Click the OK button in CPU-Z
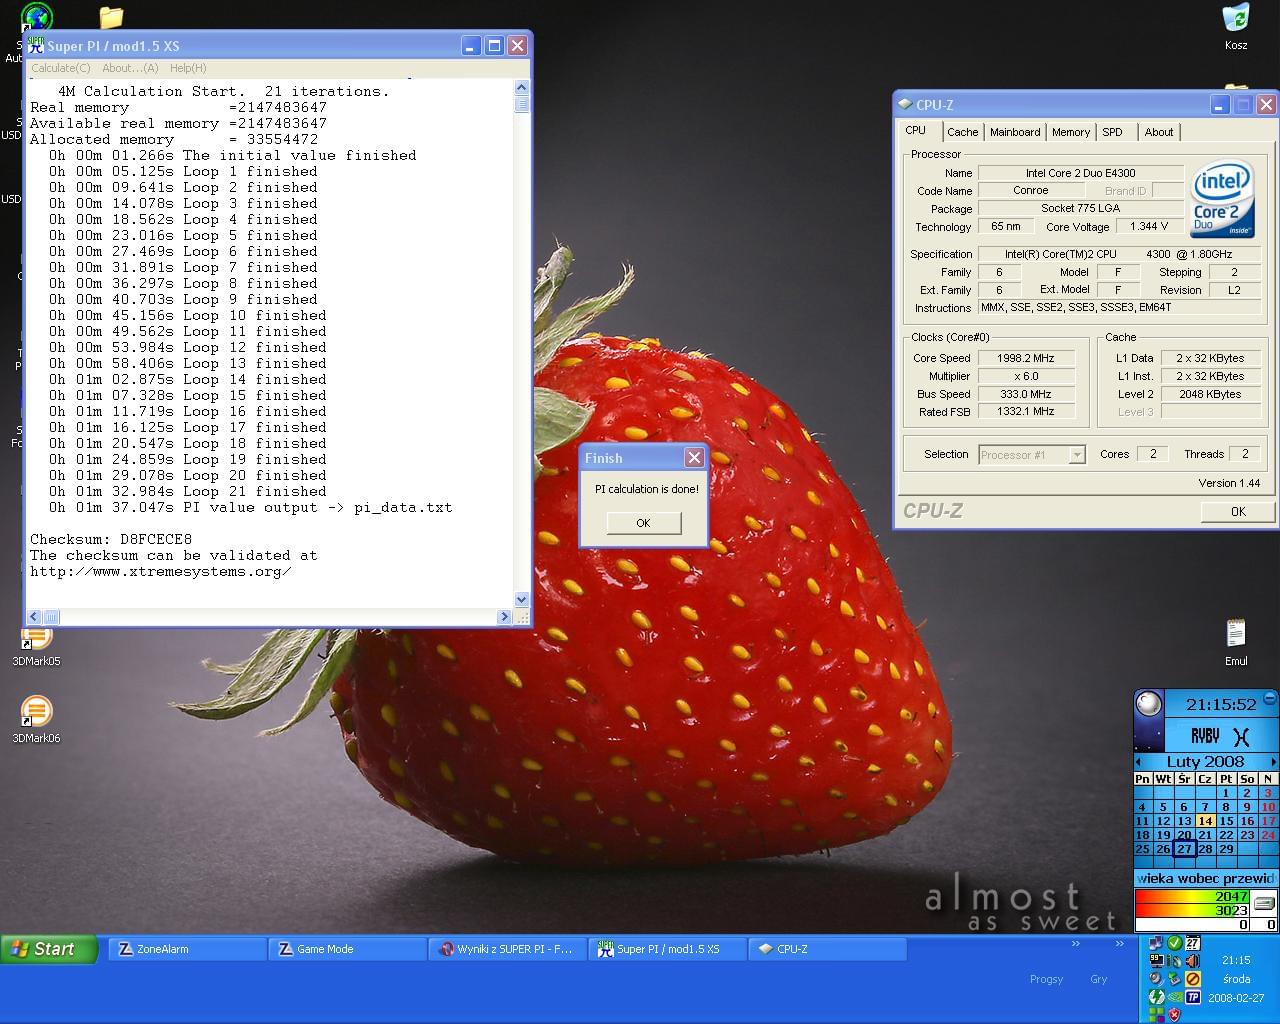The width and height of the screenshot is (1280, 1024). (x=1238, y=511)
